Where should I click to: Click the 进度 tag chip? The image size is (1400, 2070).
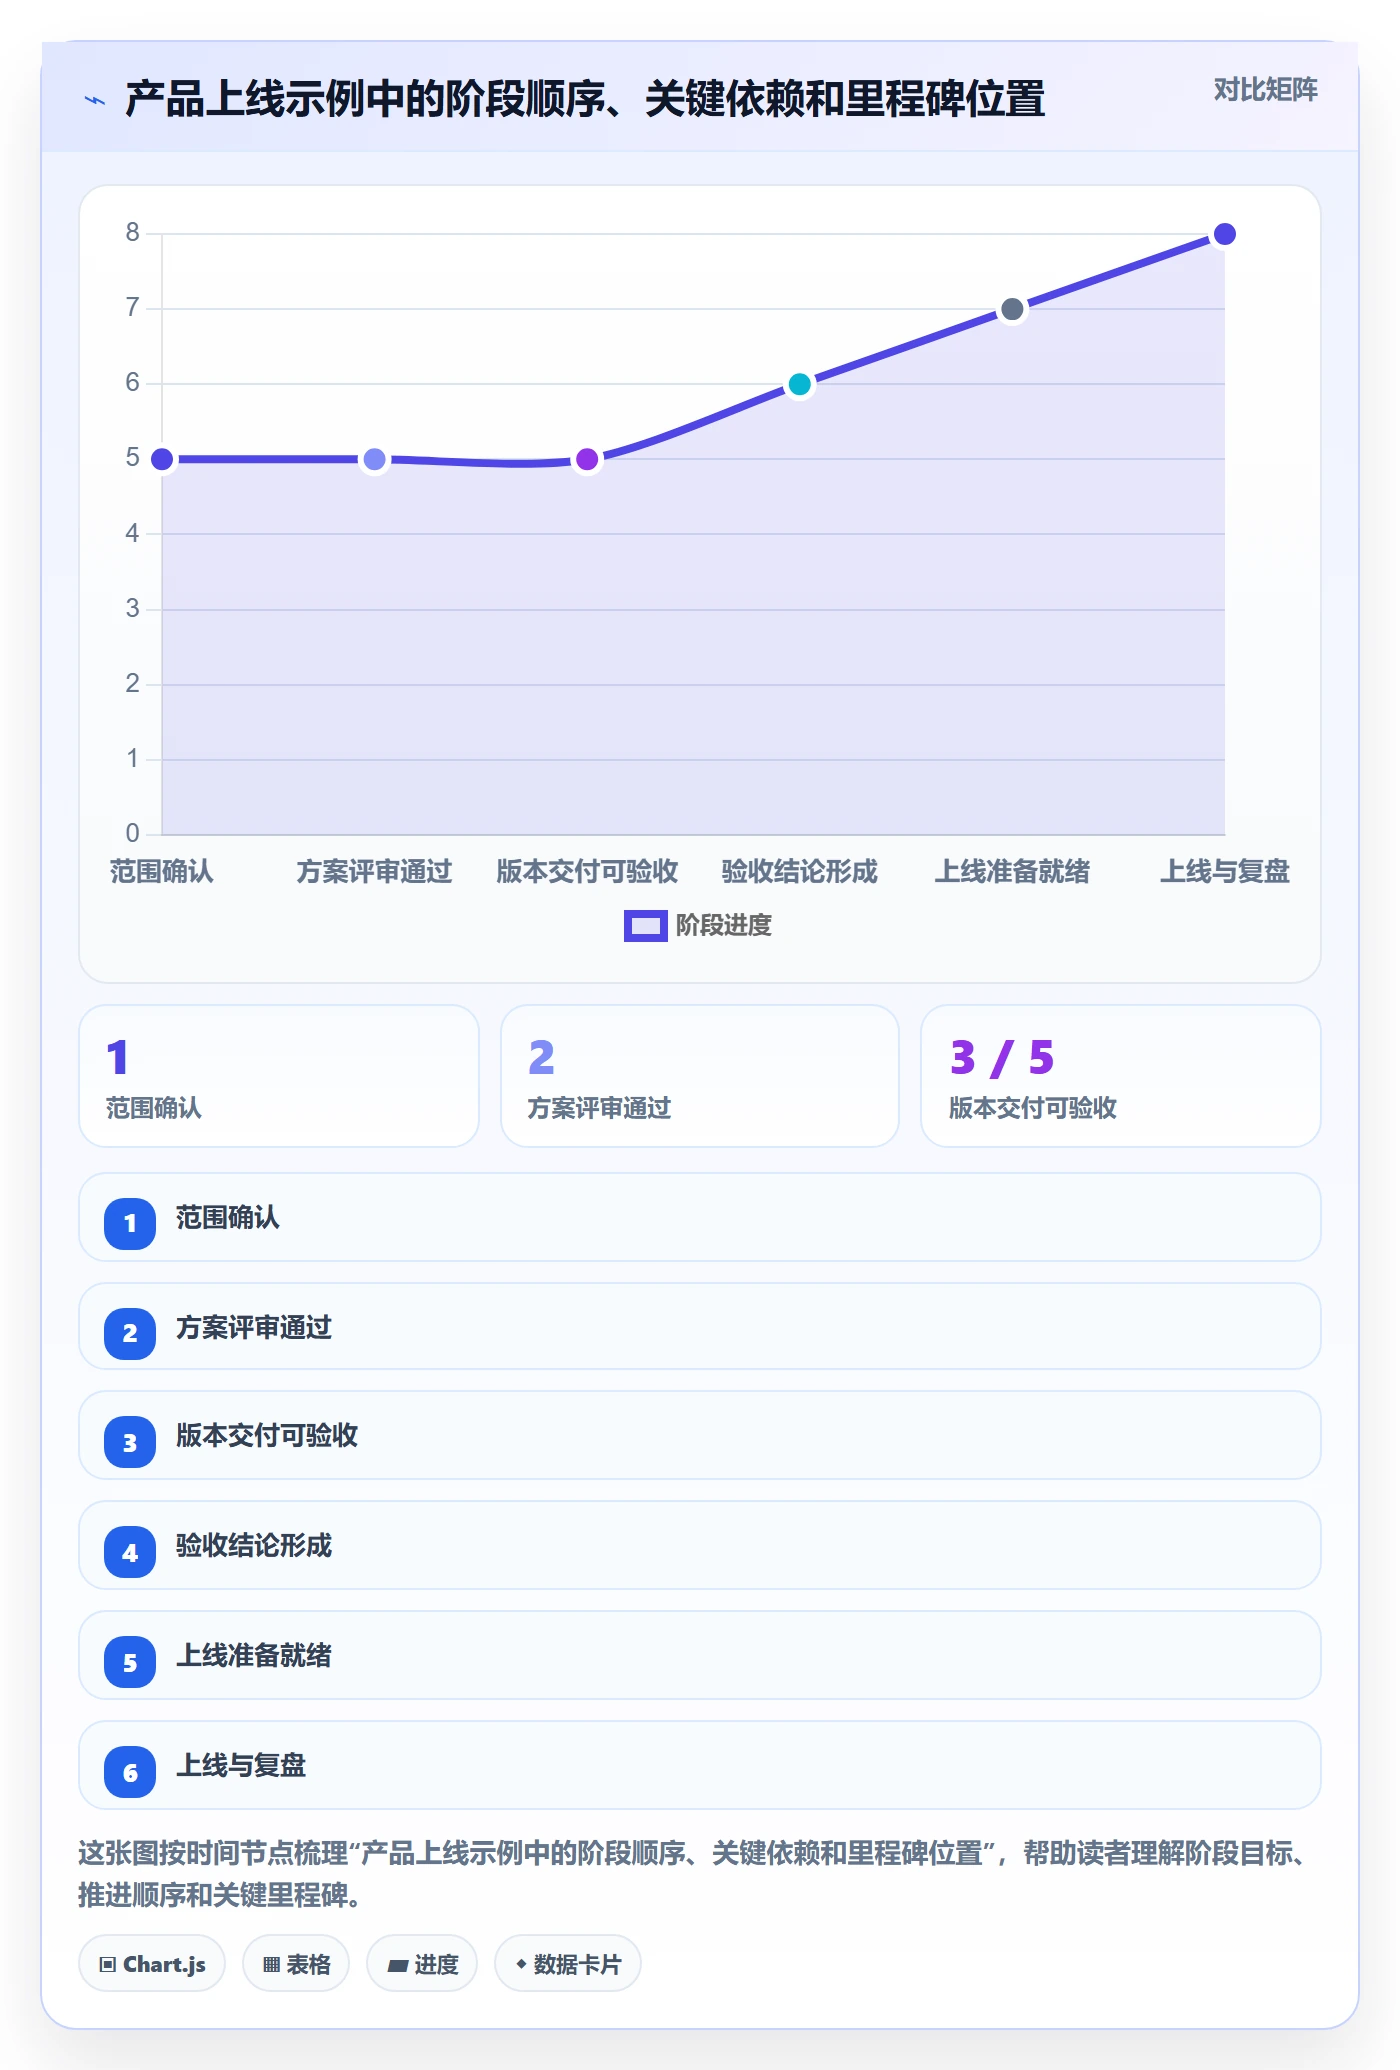(422, 1964)
